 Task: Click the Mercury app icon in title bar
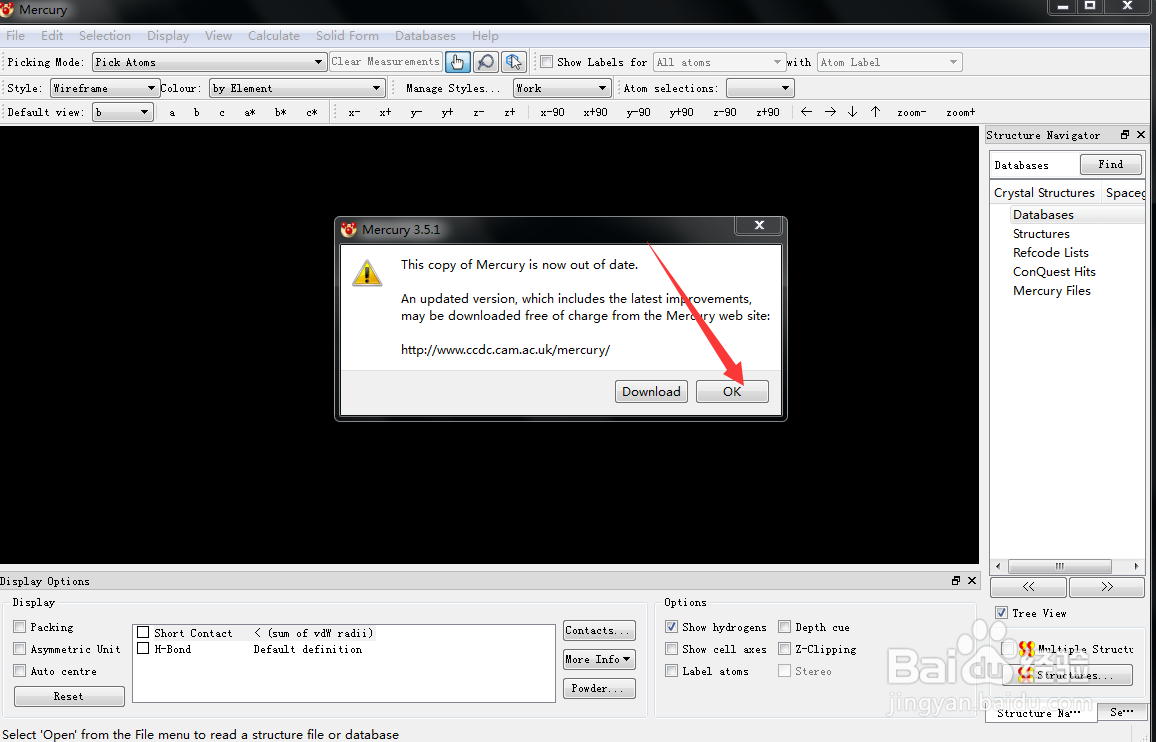[x=7, y=10]
